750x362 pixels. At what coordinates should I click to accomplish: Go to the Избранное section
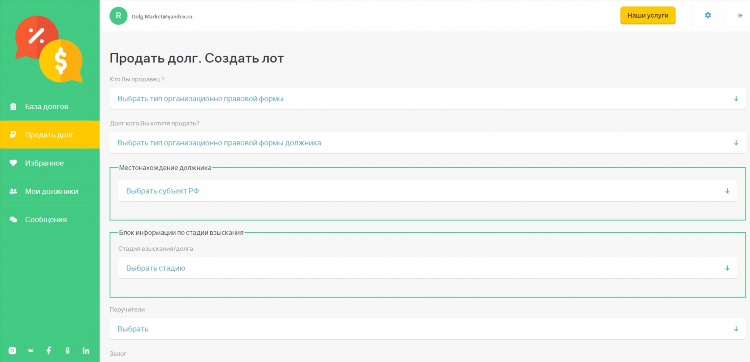pos(50,163)
